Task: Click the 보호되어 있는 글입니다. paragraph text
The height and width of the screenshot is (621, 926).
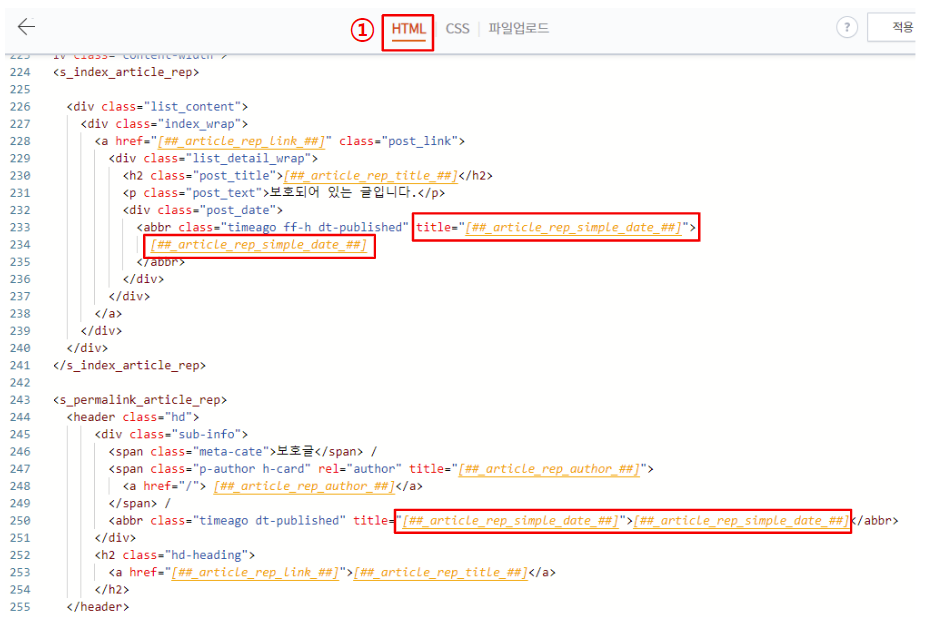Action: point(343,192)
